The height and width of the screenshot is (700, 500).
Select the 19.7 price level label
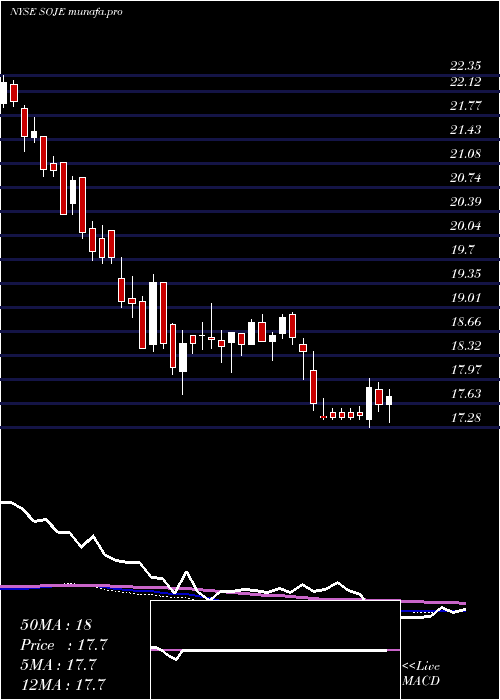[462, 250]
